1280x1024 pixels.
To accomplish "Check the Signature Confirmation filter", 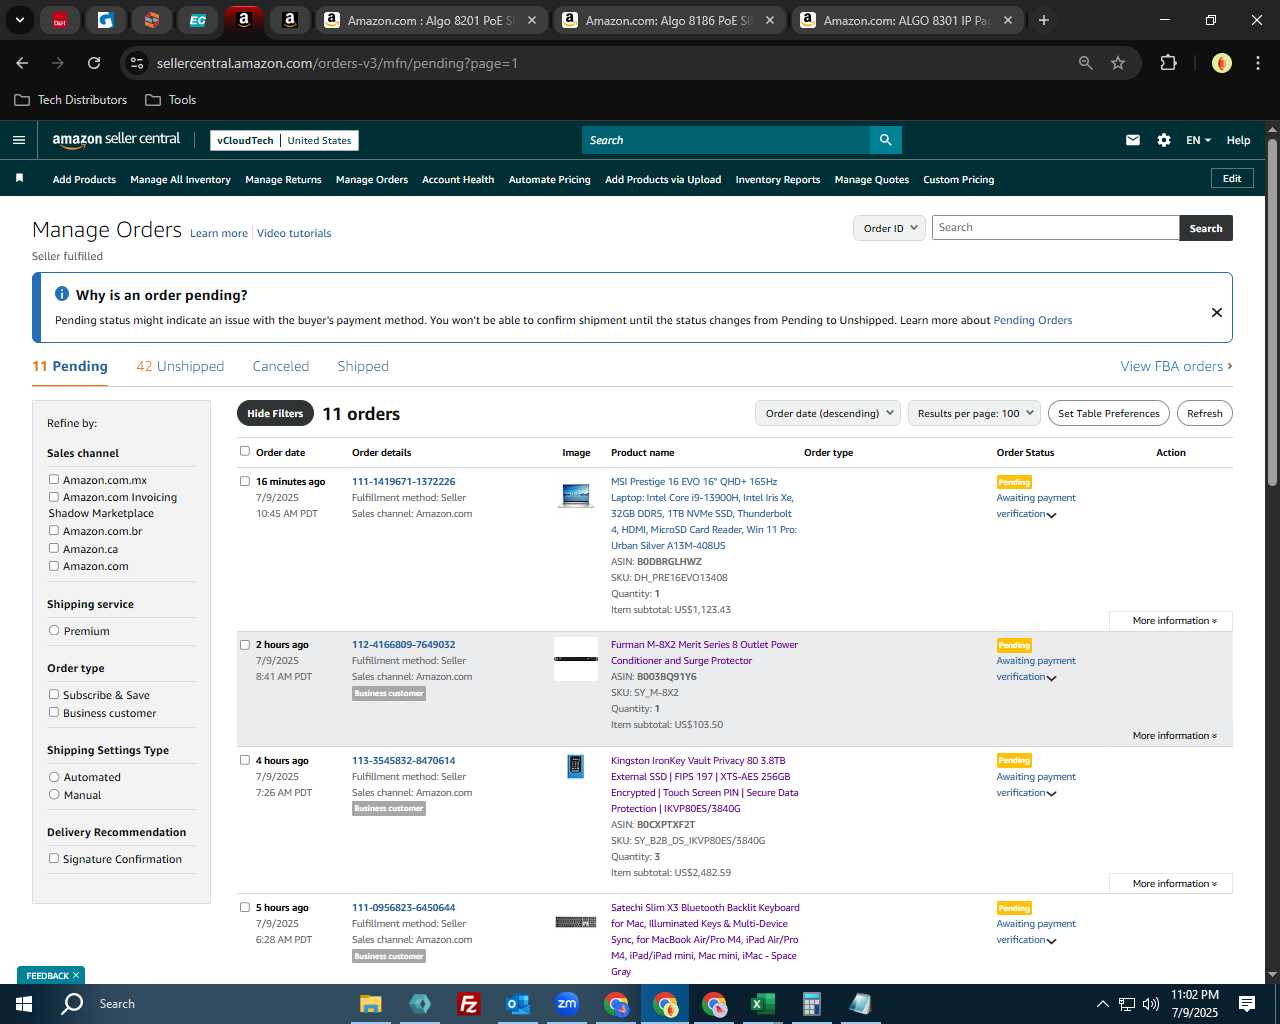I will (54, 858).
